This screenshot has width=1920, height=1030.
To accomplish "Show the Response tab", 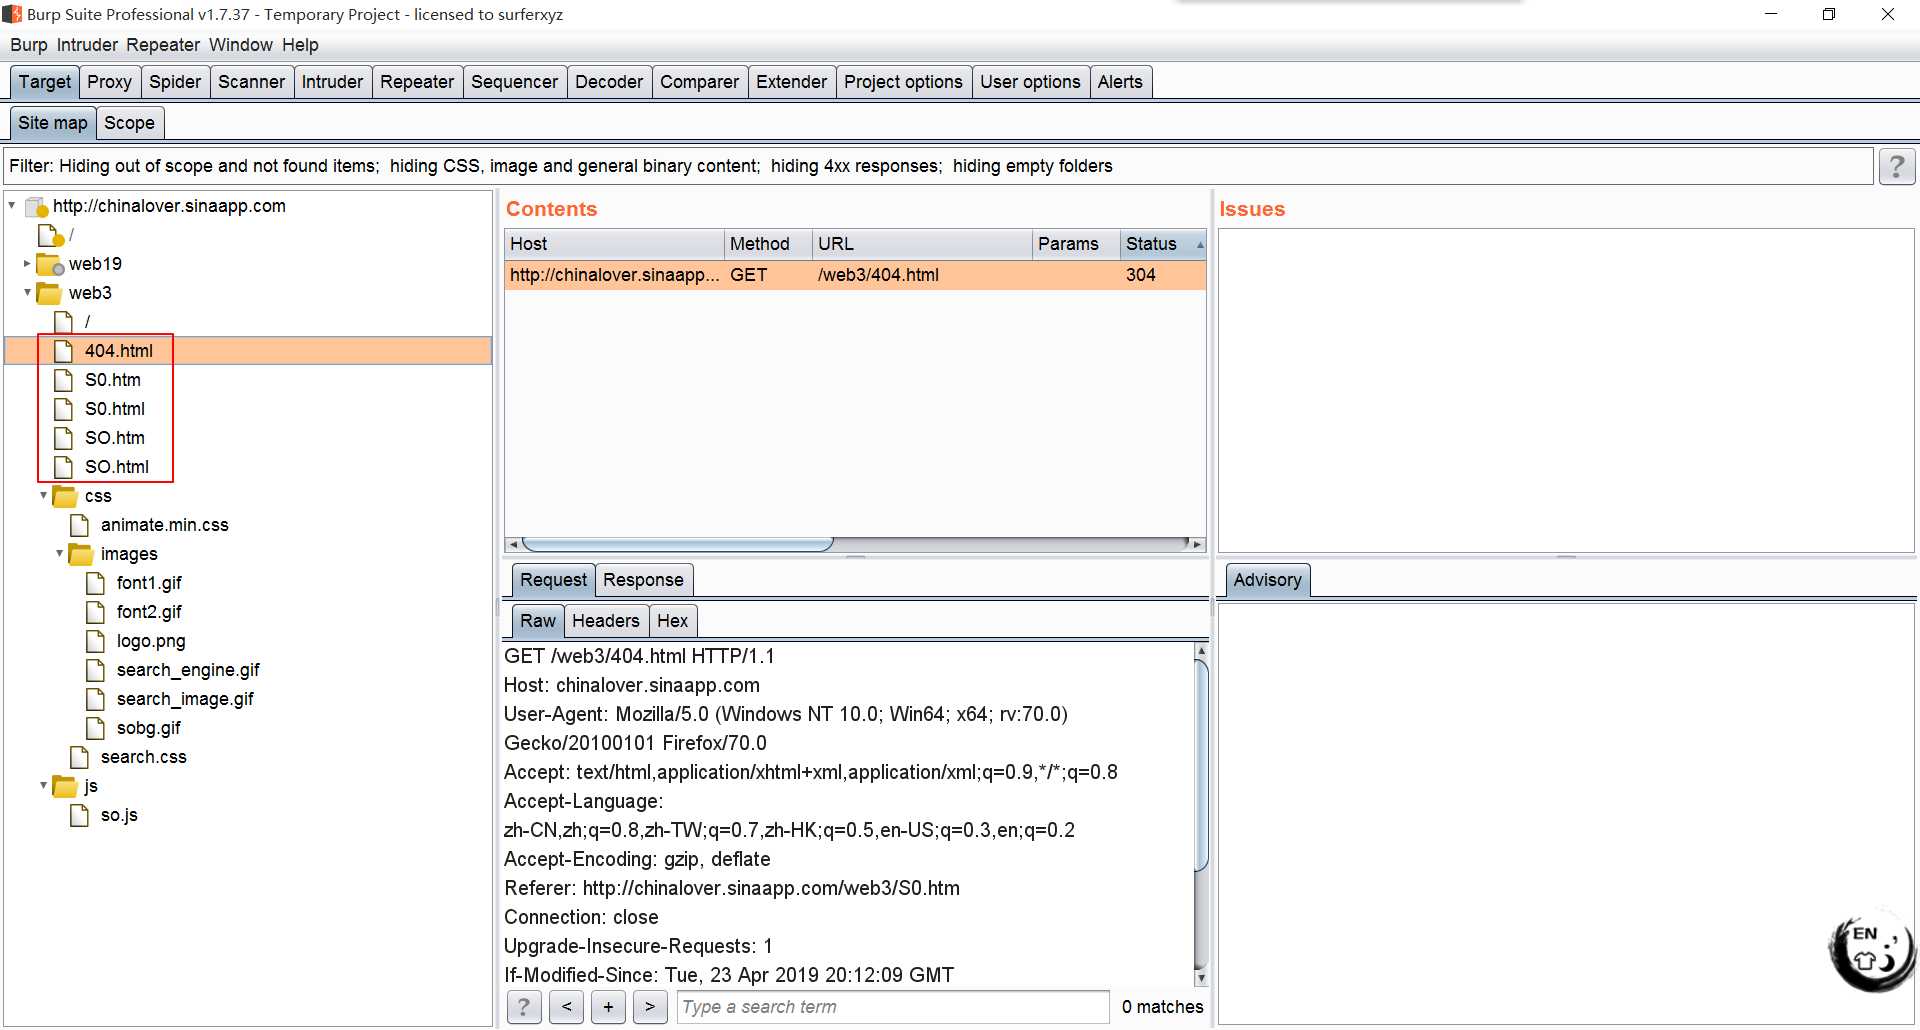I will tap(643, 580).
